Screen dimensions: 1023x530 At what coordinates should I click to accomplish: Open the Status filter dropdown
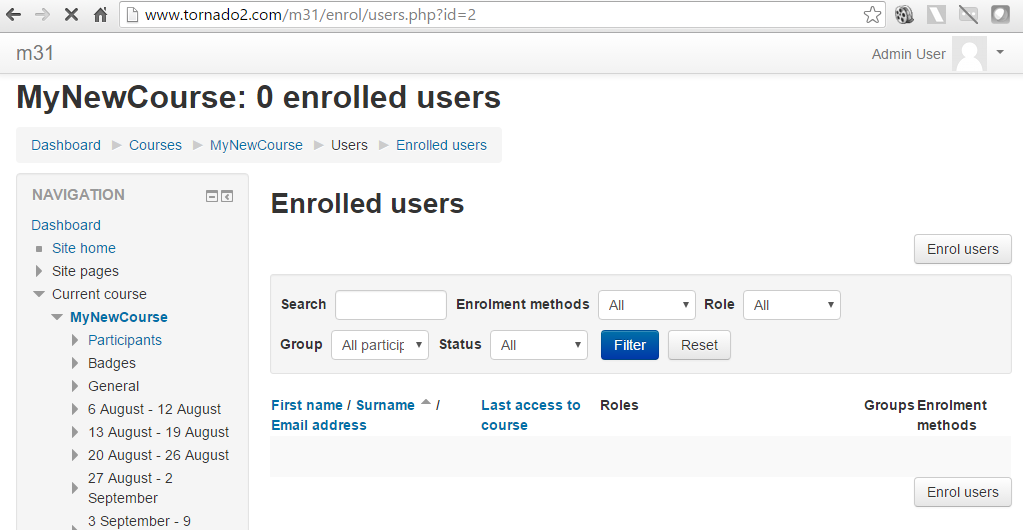click(538, 345)
